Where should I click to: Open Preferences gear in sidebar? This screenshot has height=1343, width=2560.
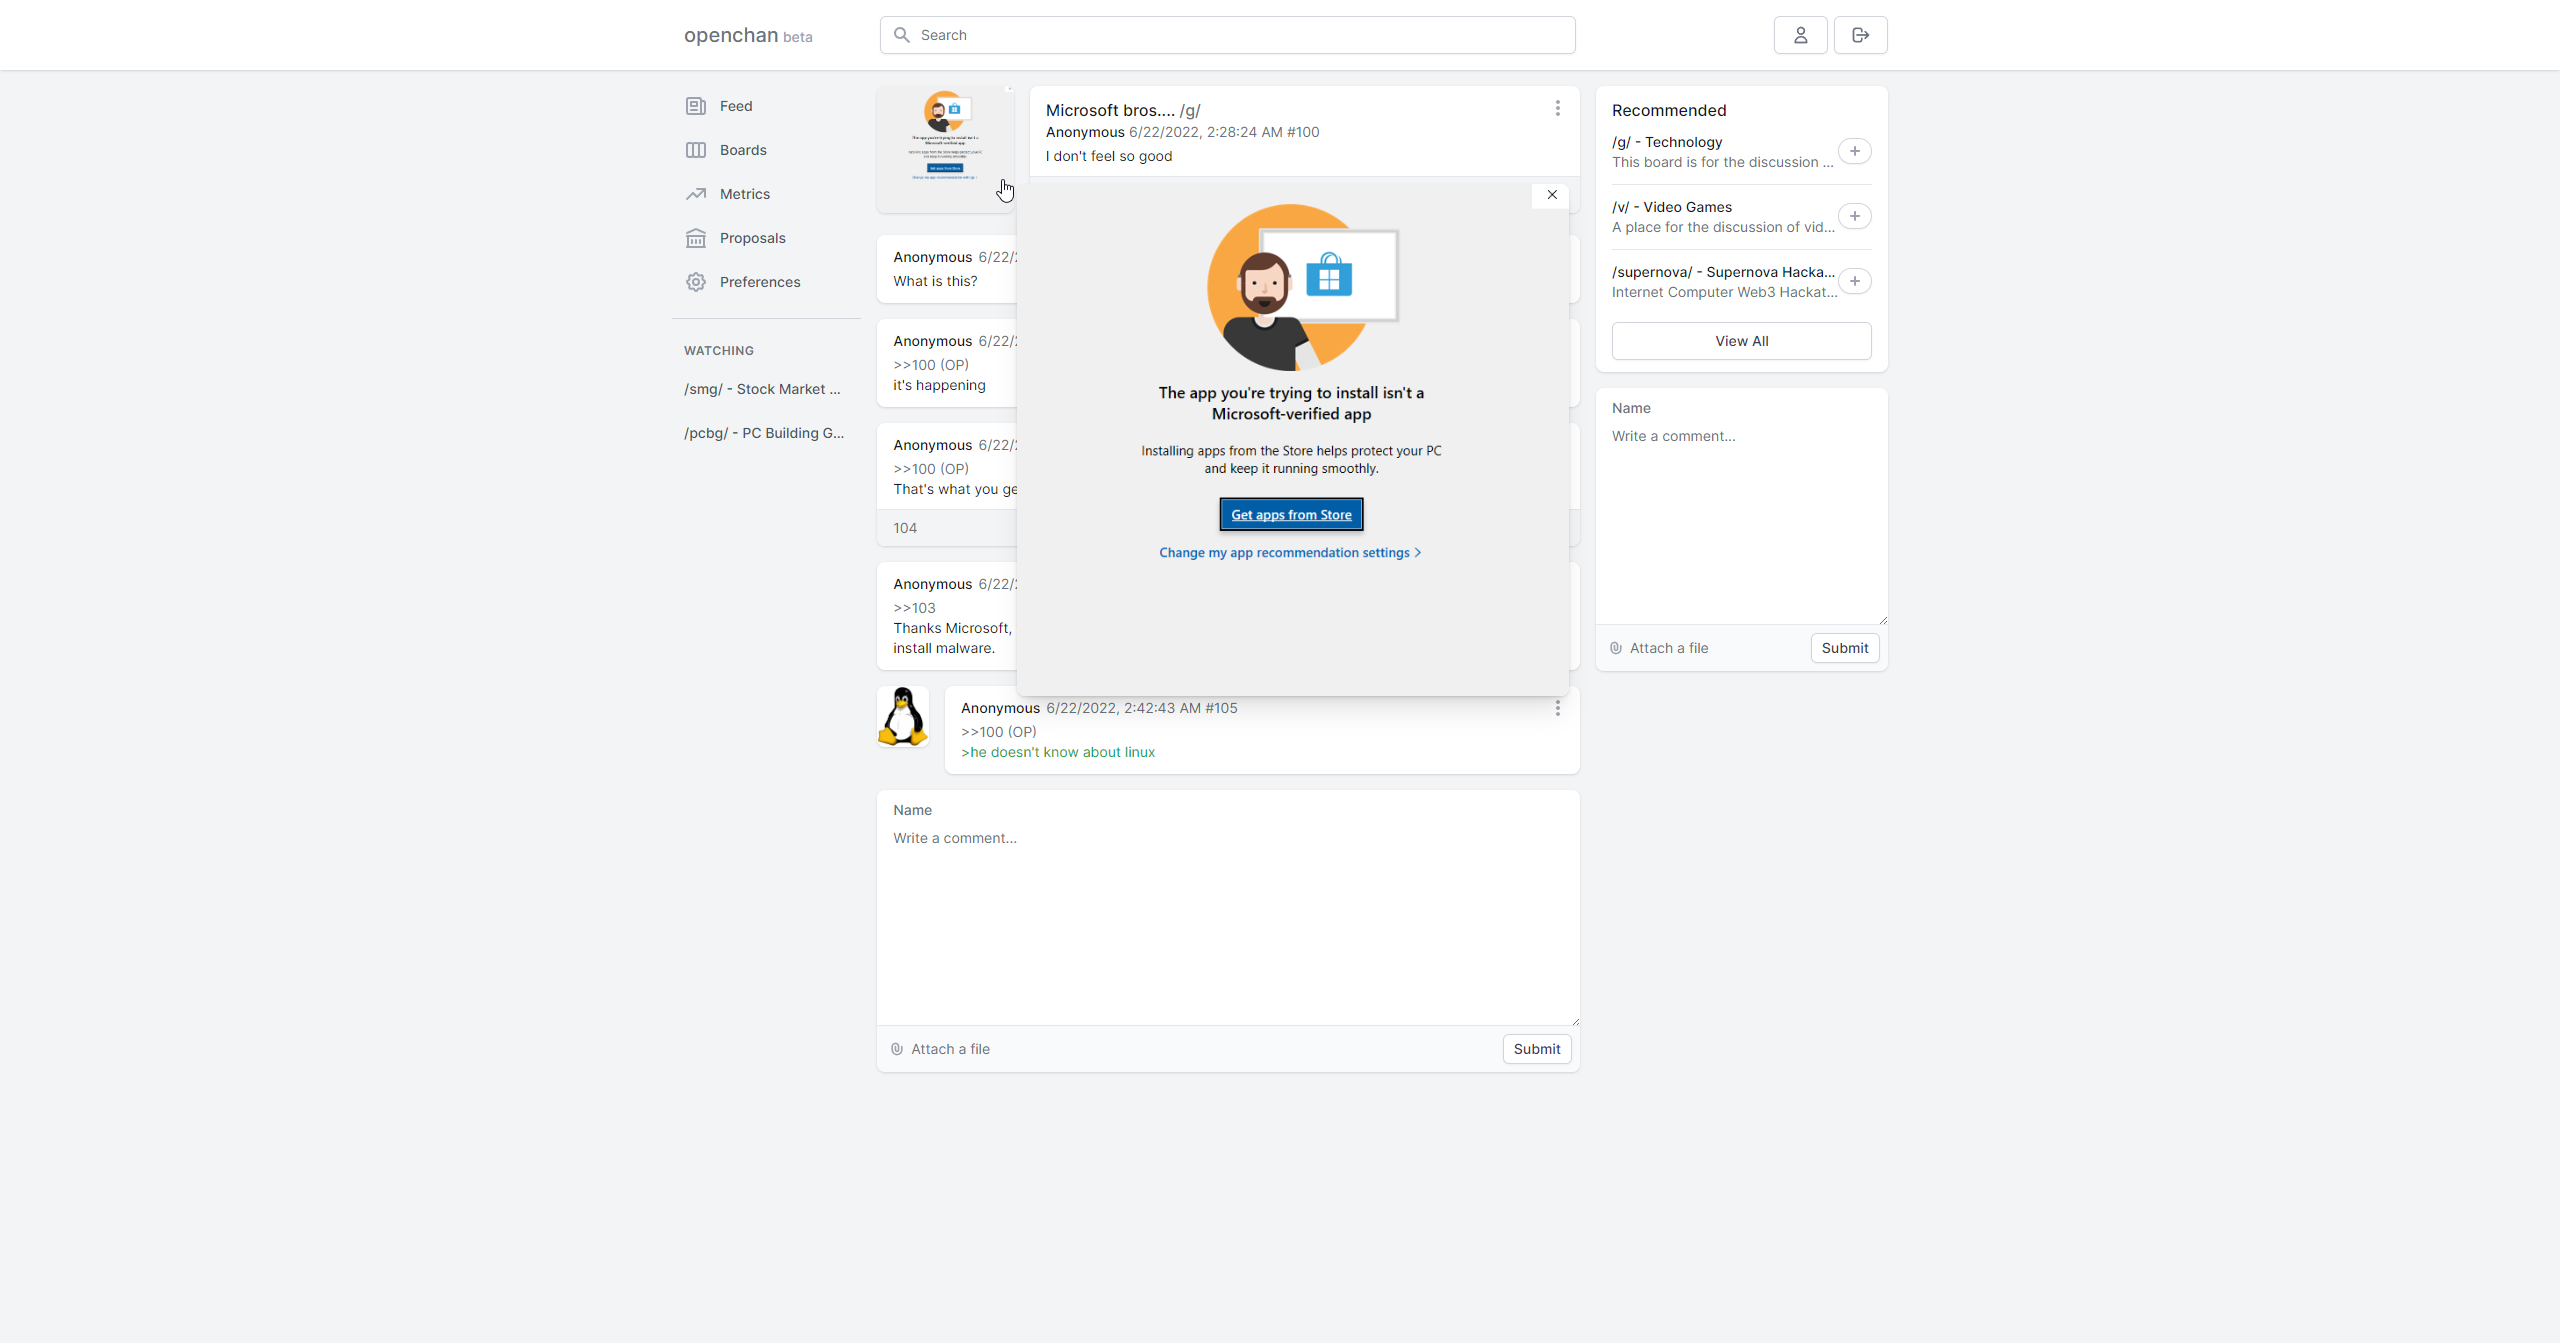[x=759, y=282]
